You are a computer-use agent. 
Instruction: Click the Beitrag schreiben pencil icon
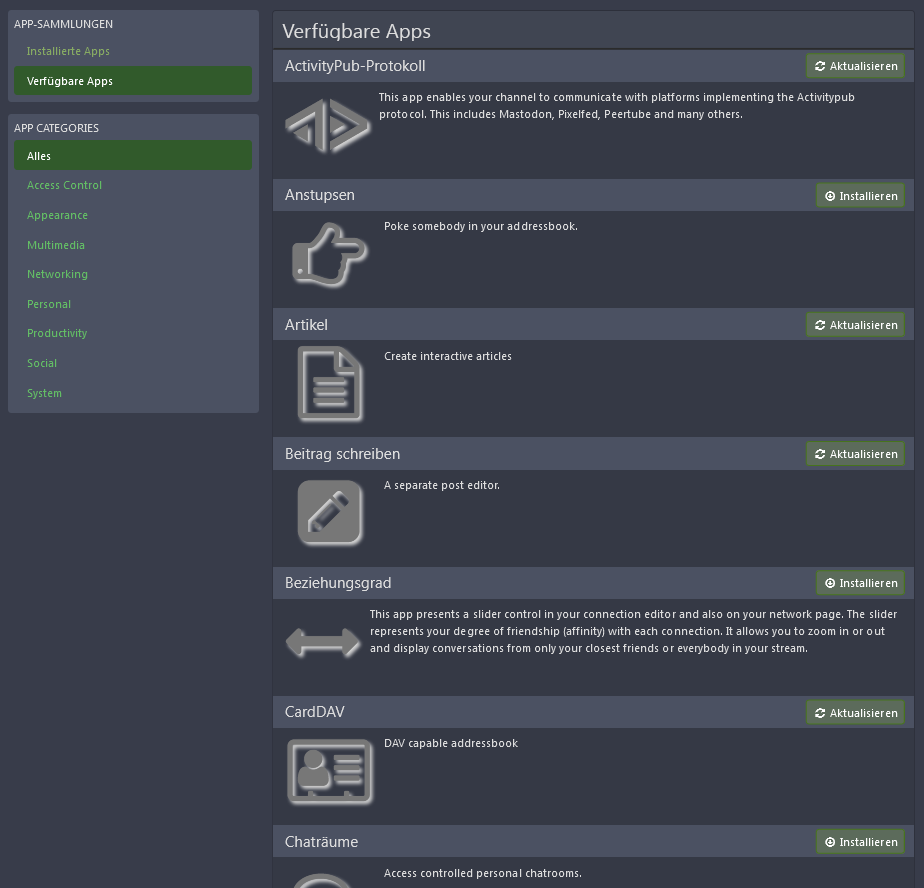point(330,513)
